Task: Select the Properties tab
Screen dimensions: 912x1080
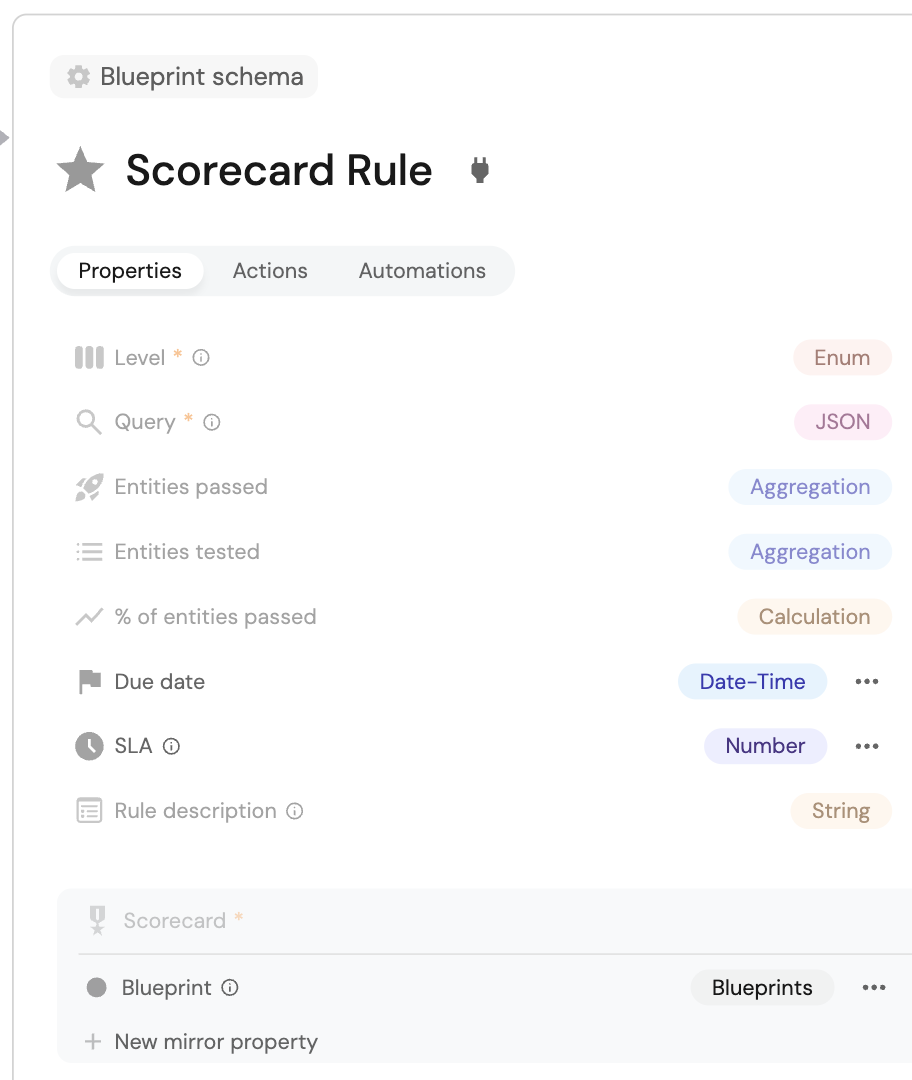Action: (130, 271)
